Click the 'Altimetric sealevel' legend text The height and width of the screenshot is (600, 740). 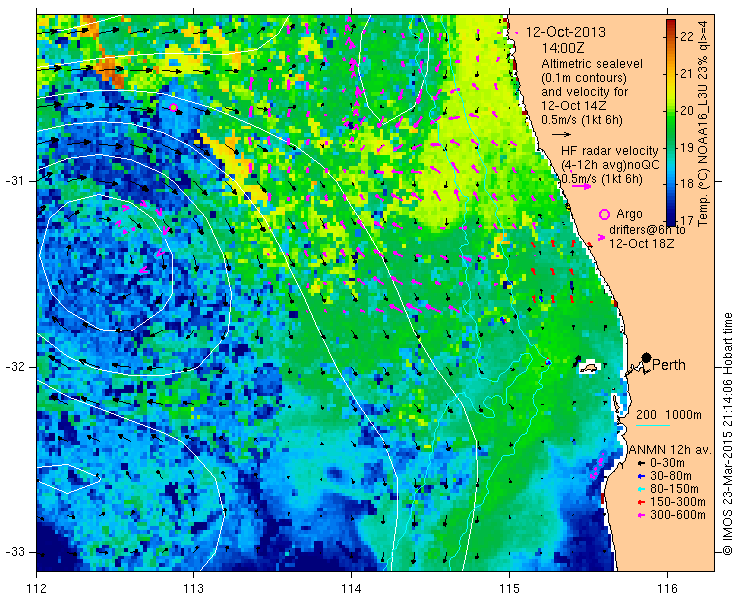(592, 64)
